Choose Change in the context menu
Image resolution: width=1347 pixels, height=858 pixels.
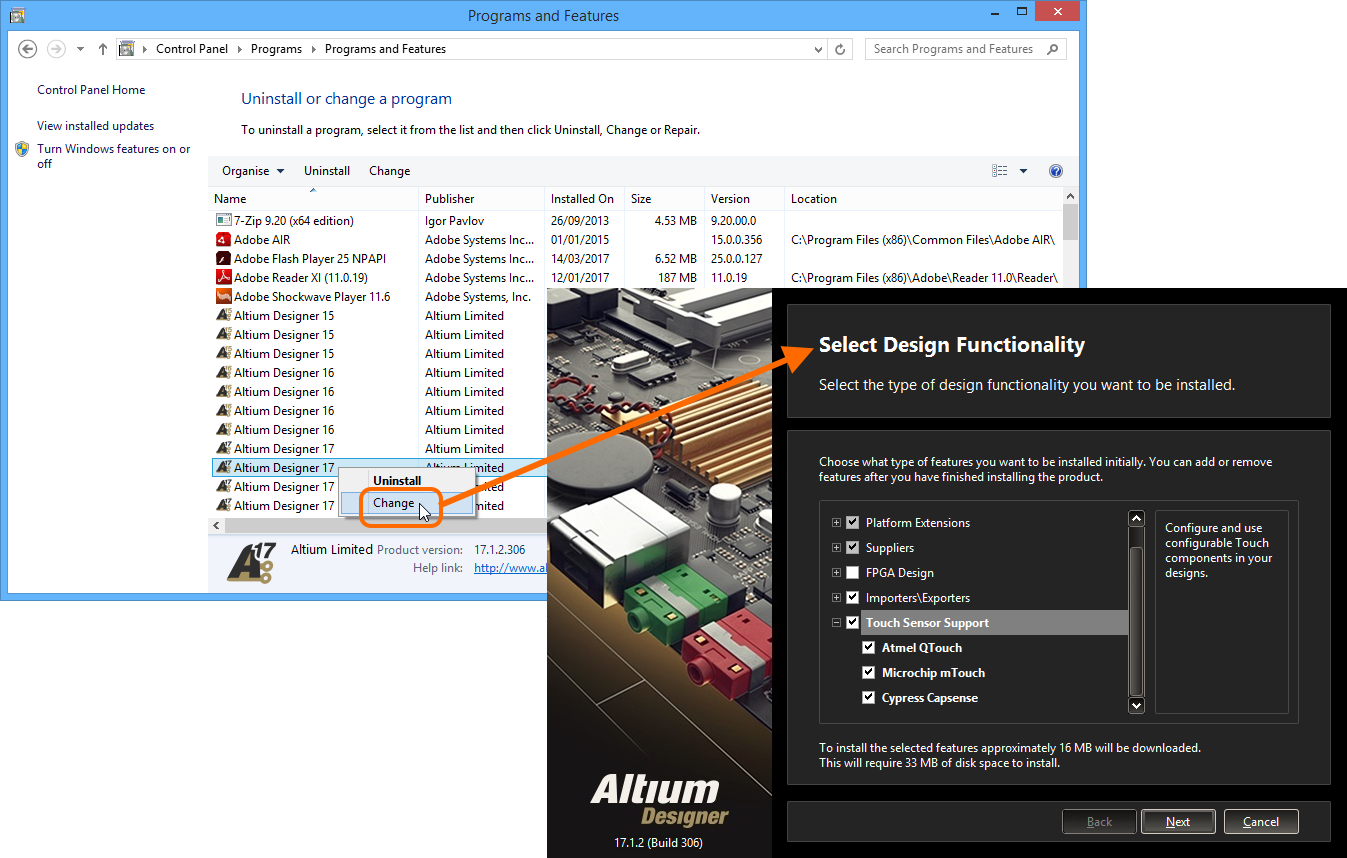click(393, 503)
